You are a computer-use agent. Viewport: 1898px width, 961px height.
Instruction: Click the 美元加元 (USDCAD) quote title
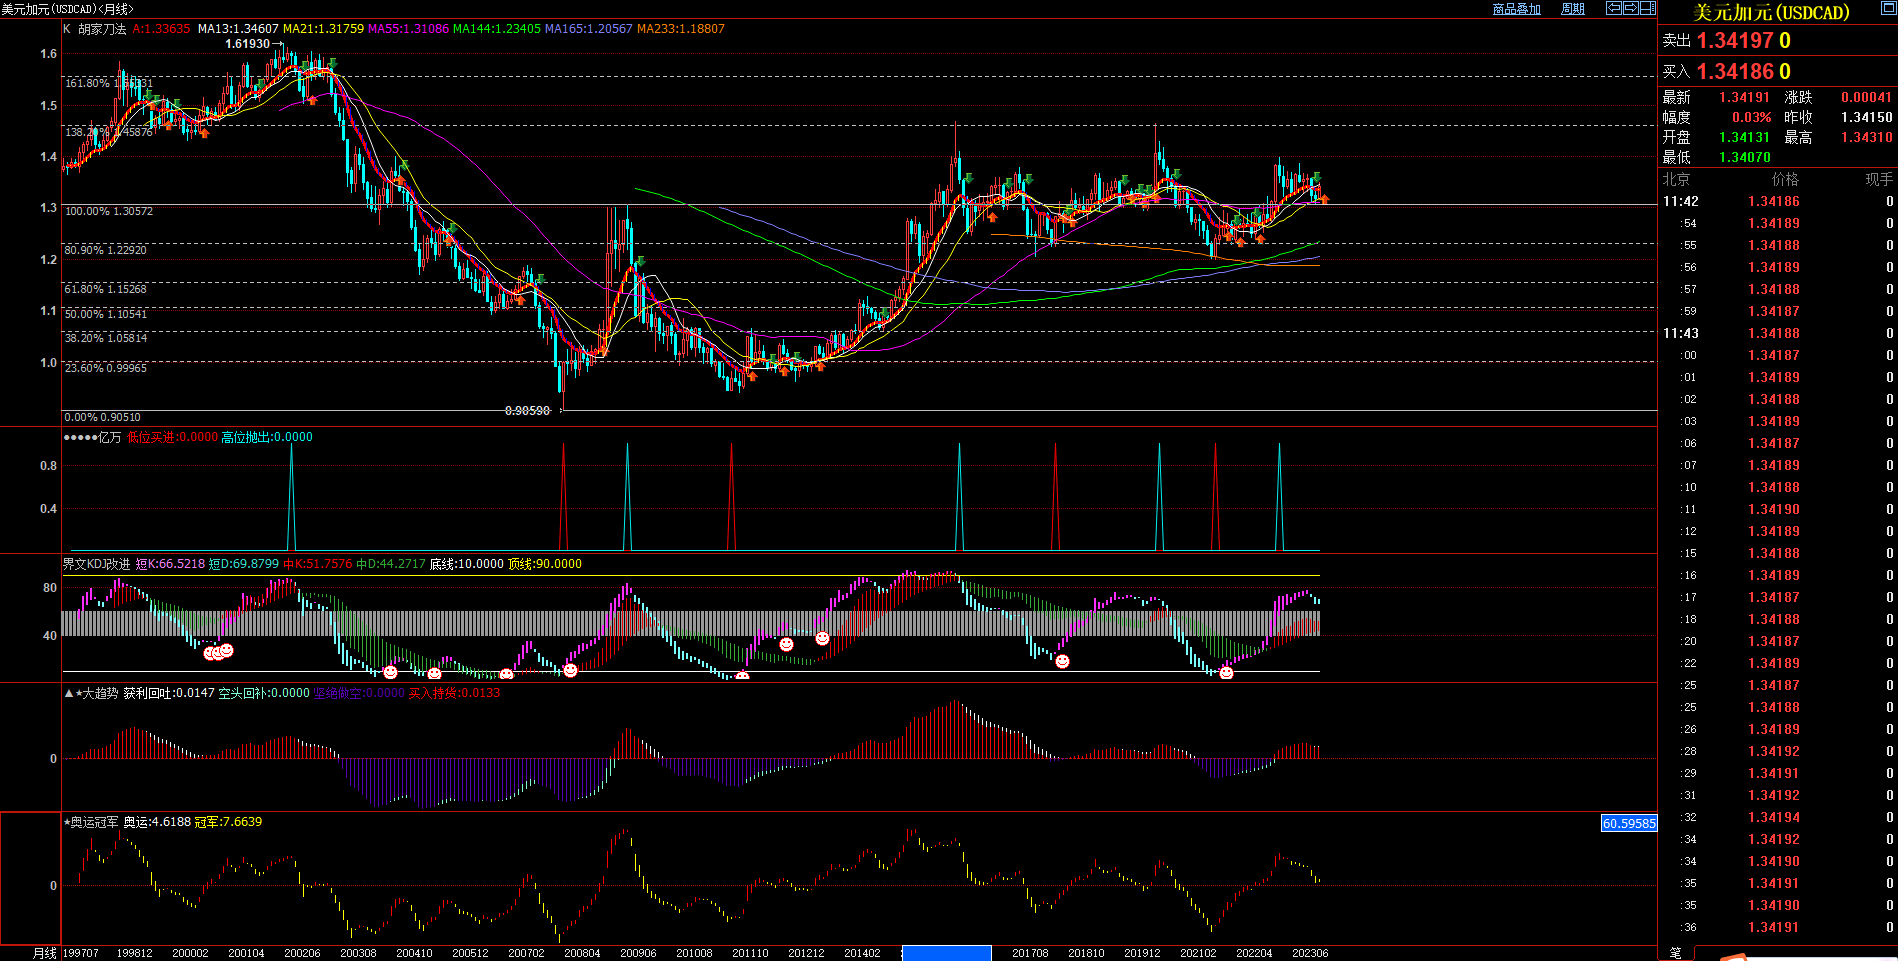pyautogui.click(x=1771, y=13)
